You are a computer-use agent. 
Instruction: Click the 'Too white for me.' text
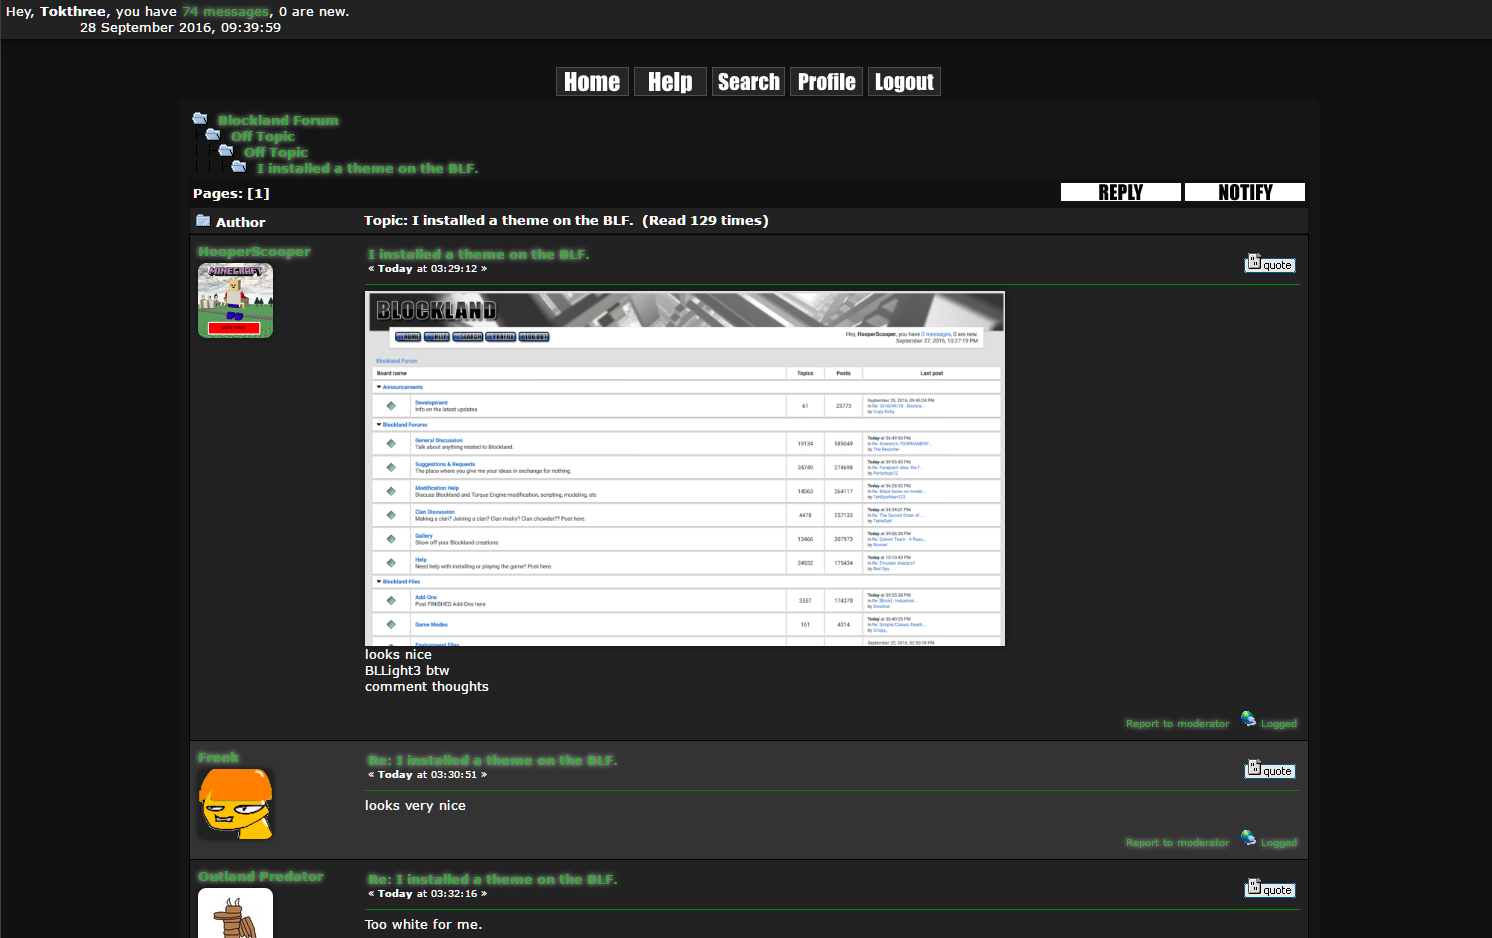423,925
